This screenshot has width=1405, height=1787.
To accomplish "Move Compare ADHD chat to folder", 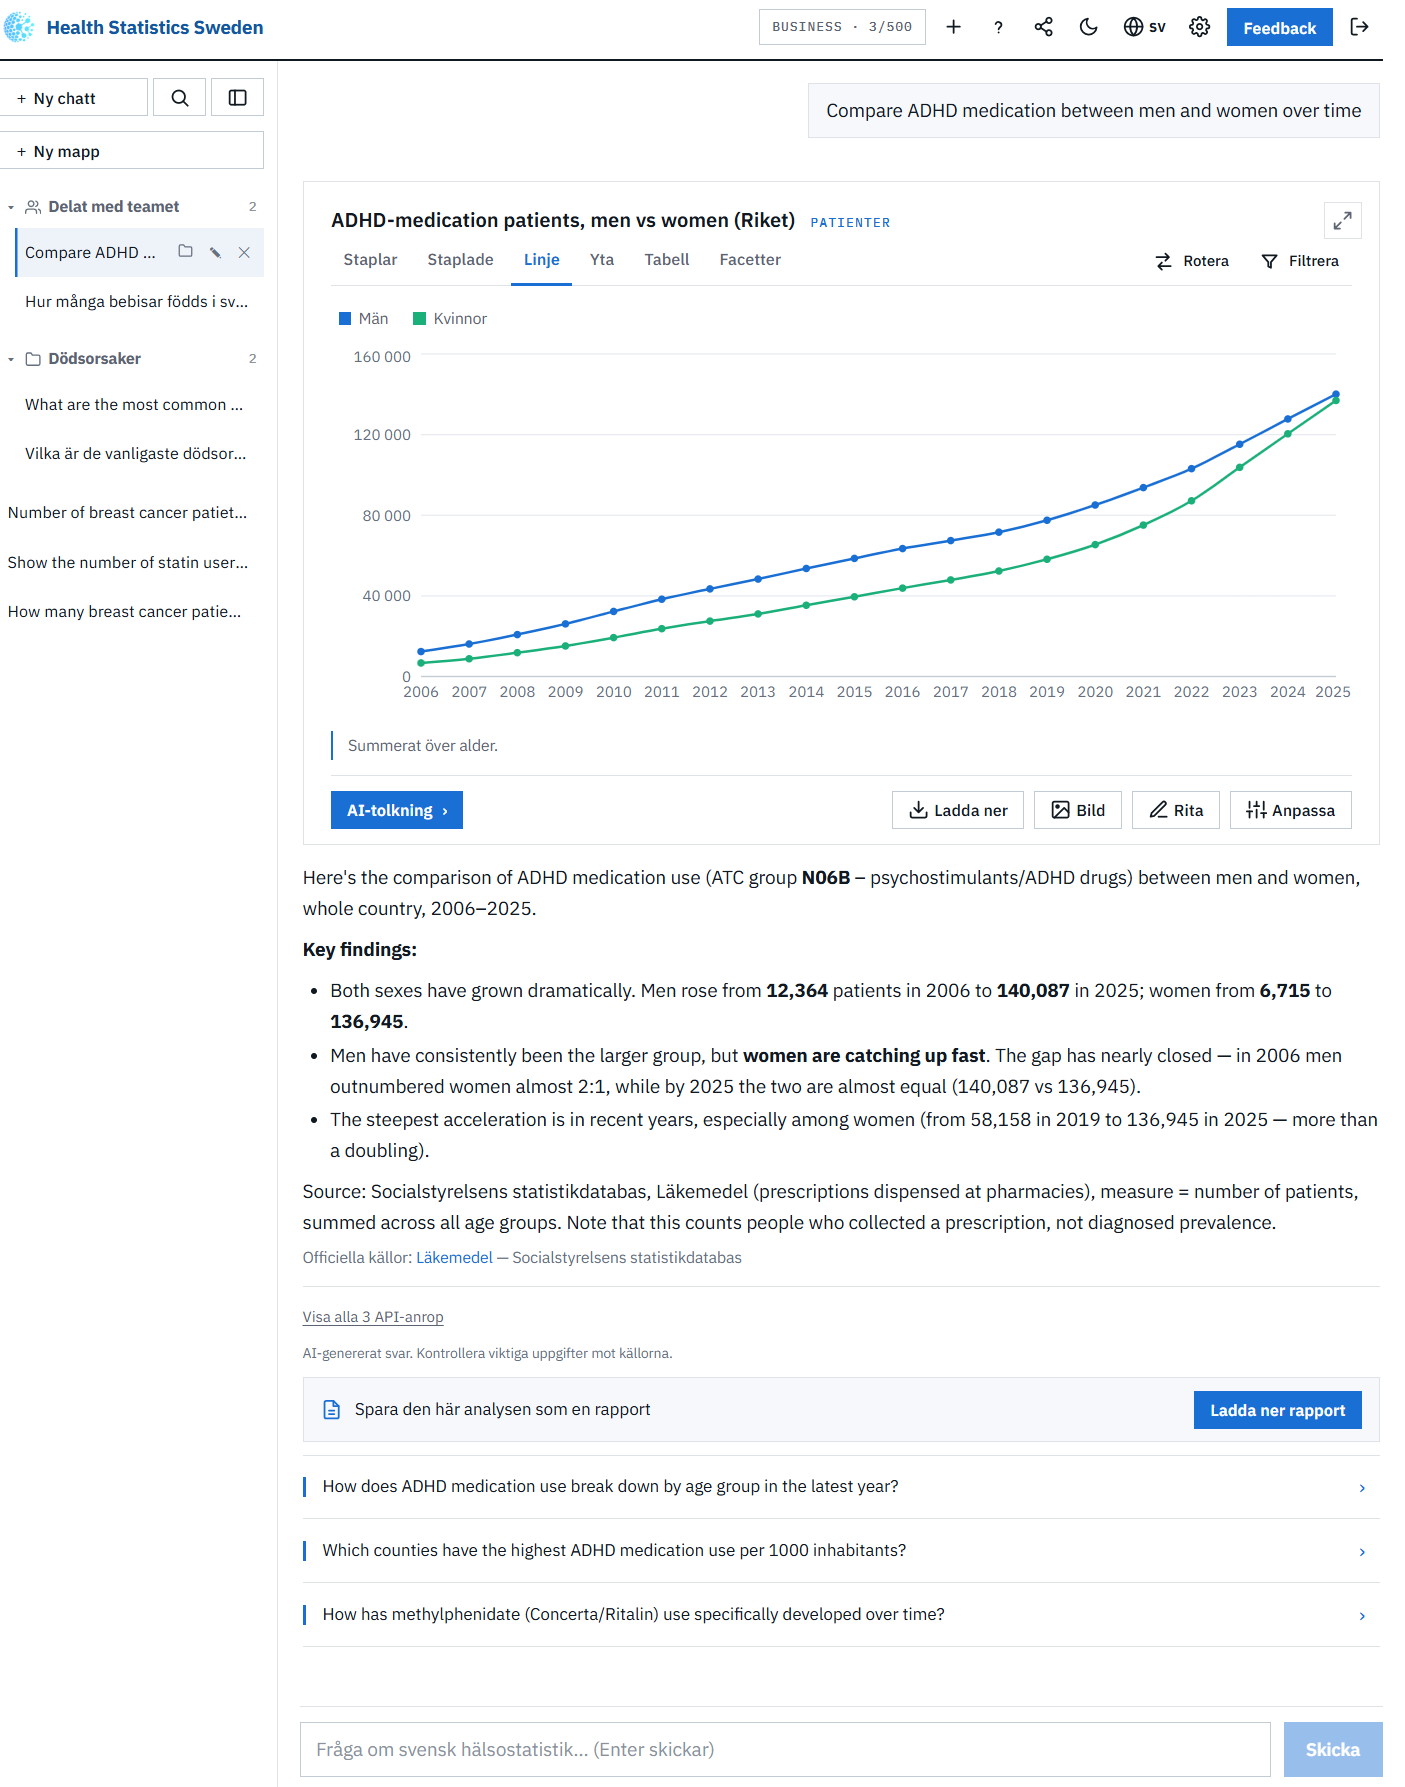I will 185,251.
